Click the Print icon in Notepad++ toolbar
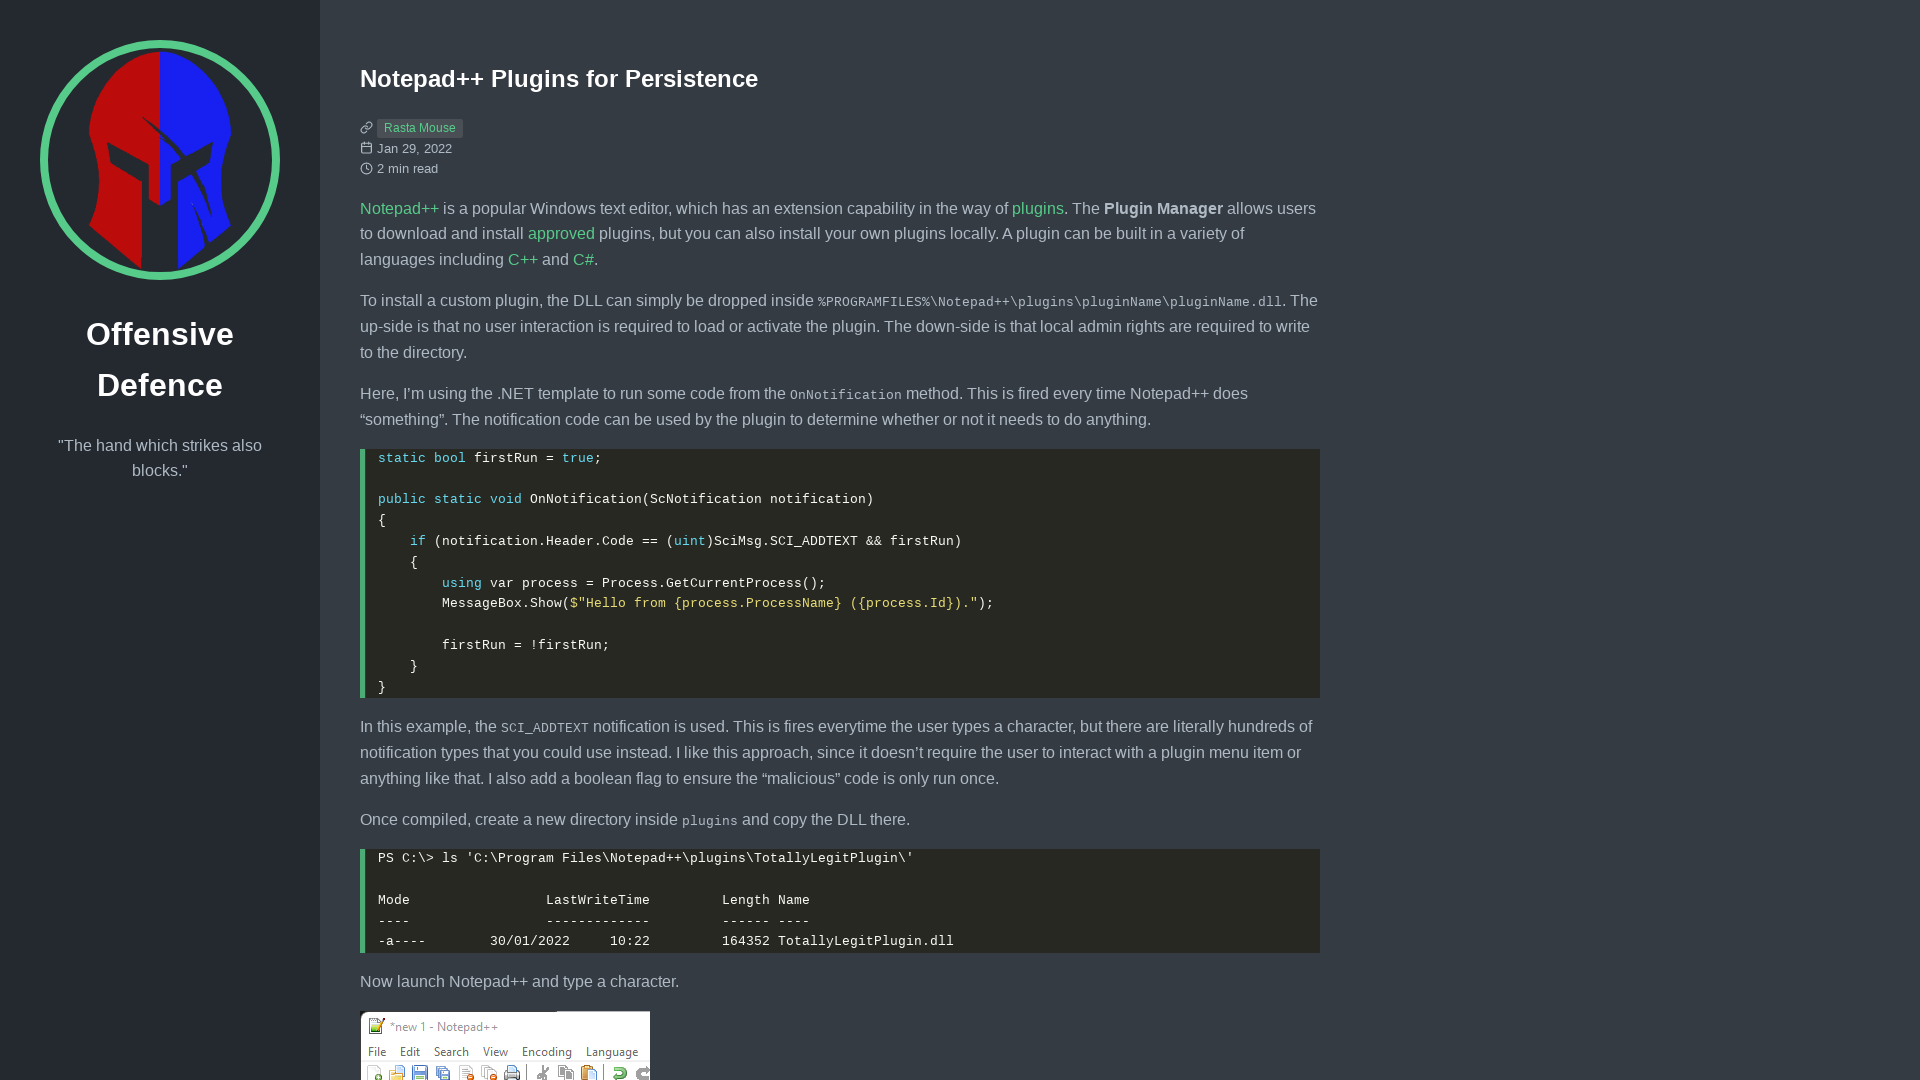Viewport: 1920px width, 1080px height. tap(512, 1073)
